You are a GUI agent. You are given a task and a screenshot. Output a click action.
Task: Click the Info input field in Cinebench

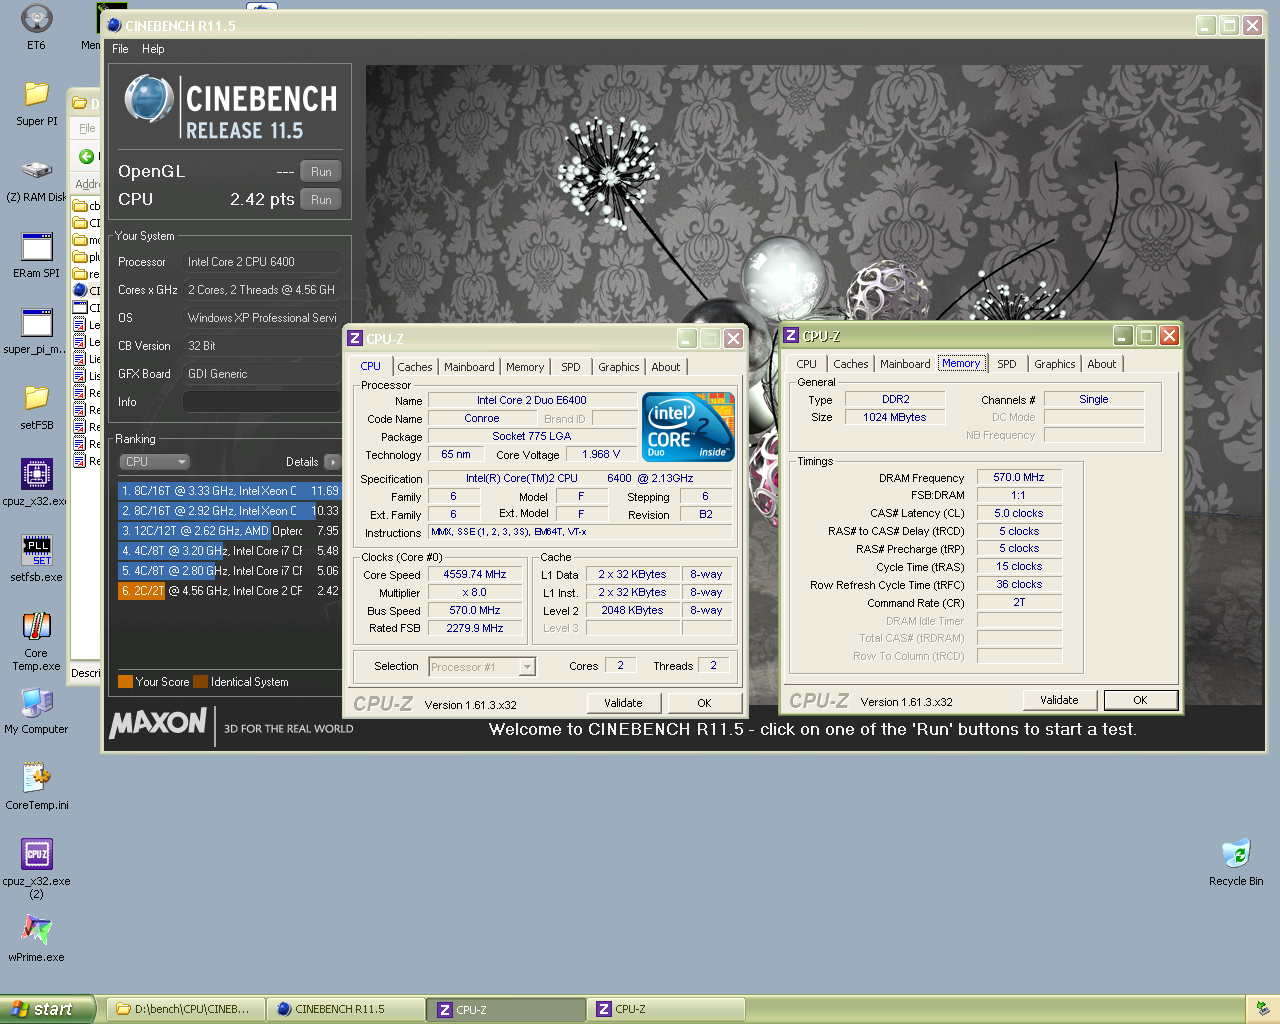click(x=262, y=402)
